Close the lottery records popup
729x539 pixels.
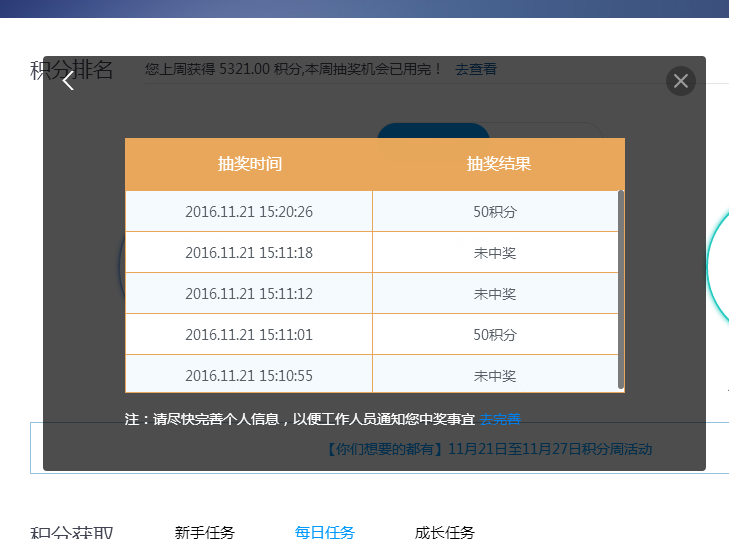[681, 81]
